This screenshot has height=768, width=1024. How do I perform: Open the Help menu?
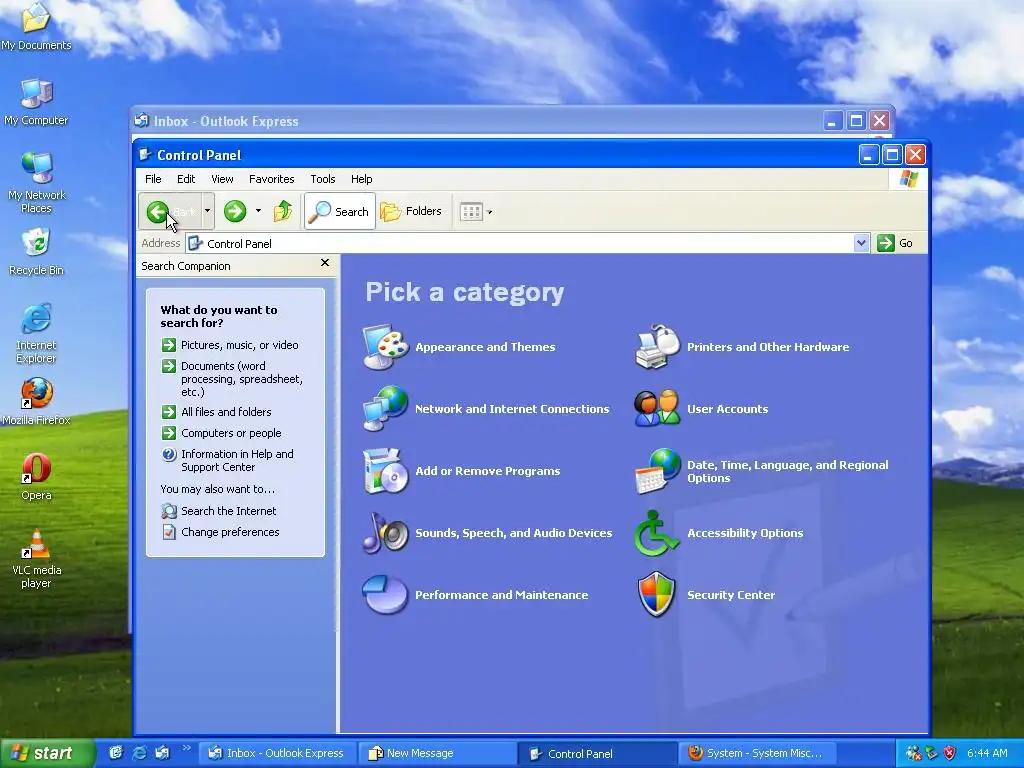click(361, 179)
